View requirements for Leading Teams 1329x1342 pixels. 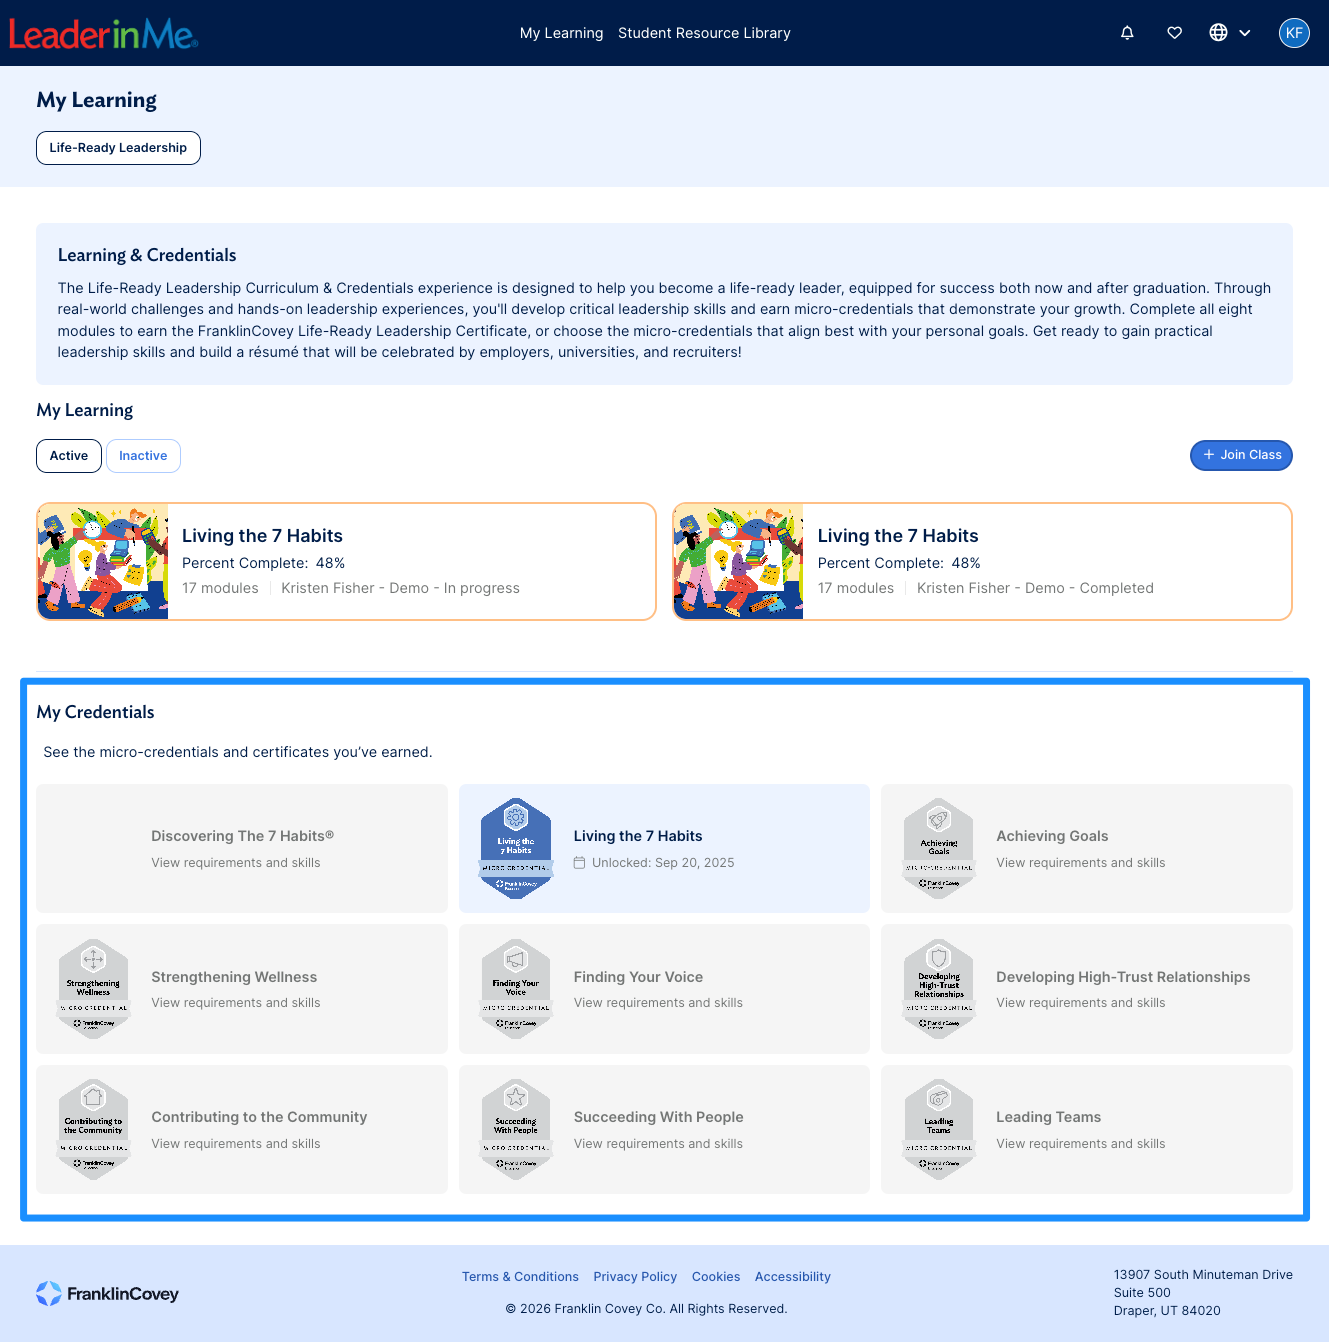[x=1081, y=1144]
